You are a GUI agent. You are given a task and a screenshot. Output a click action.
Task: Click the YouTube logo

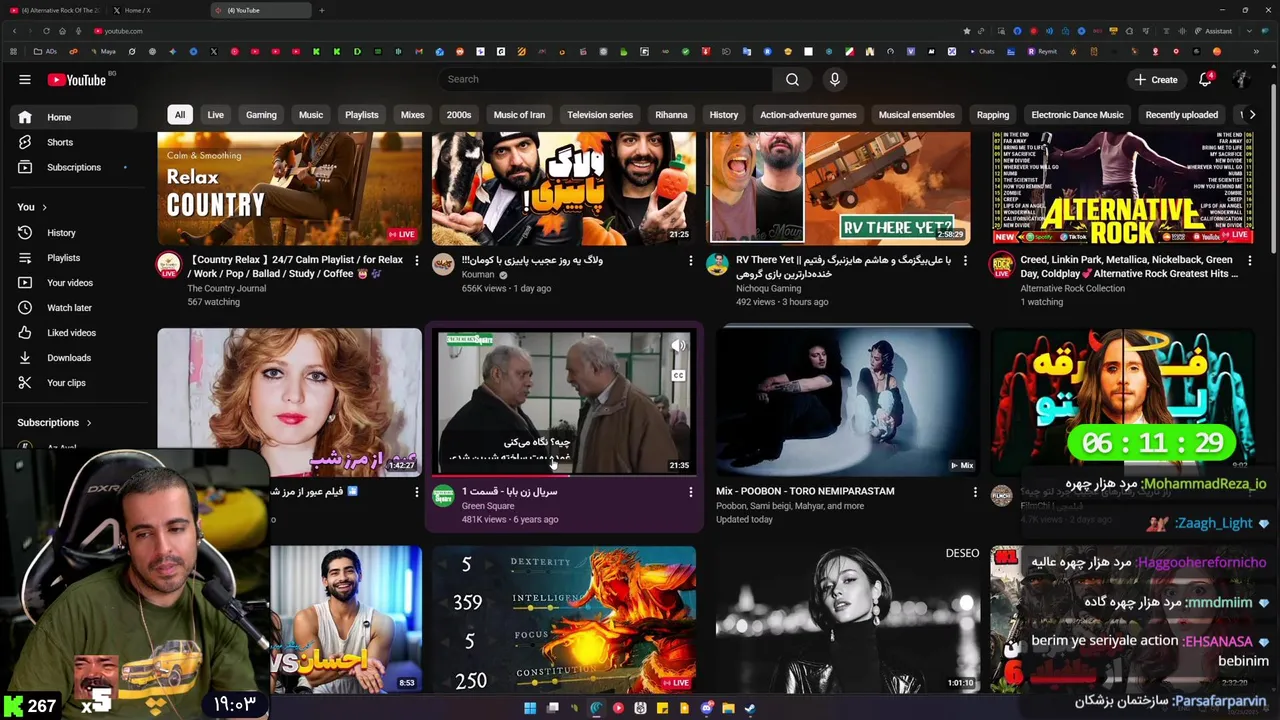[x=77, y=80]
